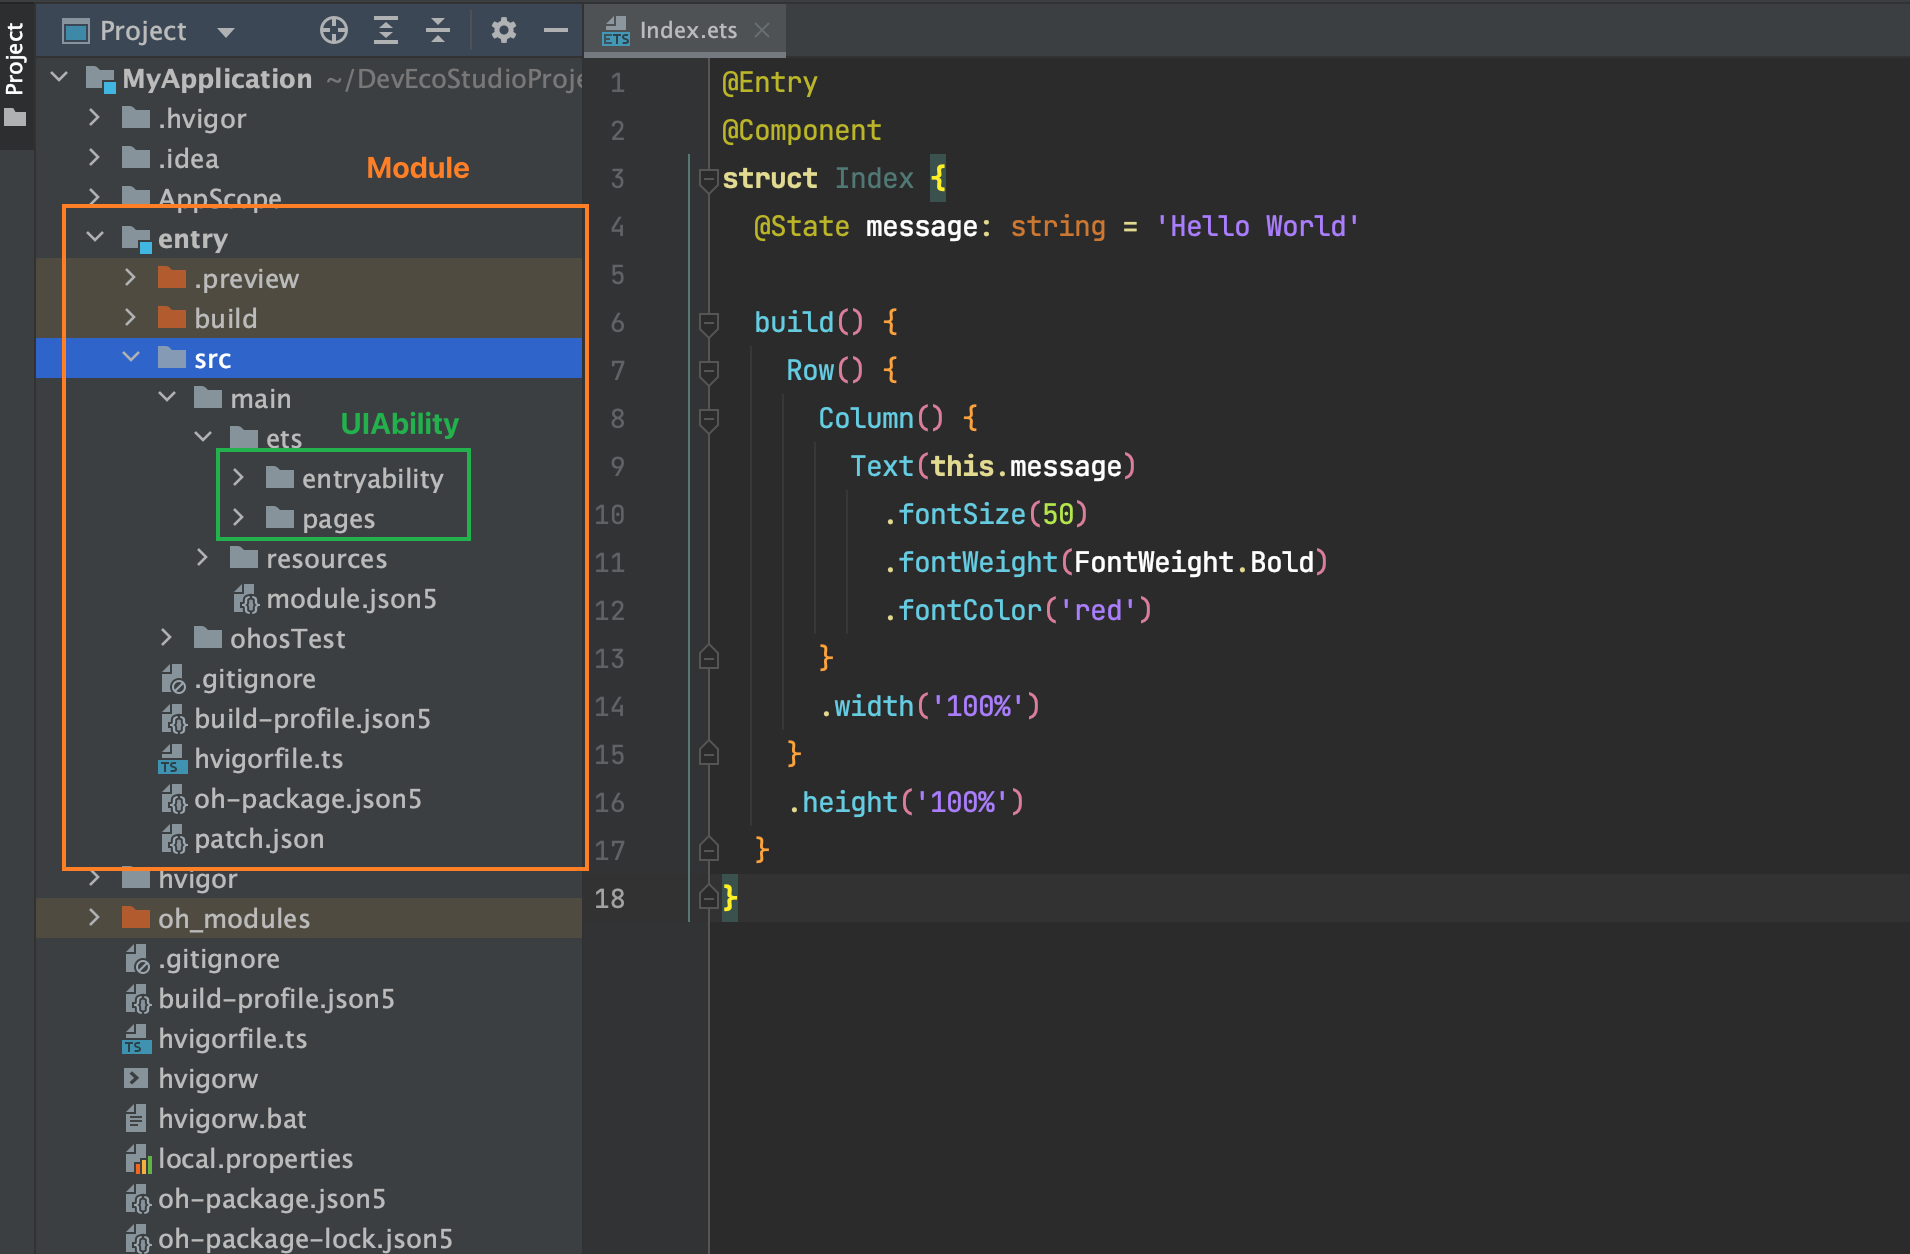This screenshot has height=1254, width=1910.
Task: Expand the .preview folder
Action: [x=130, y=278]
